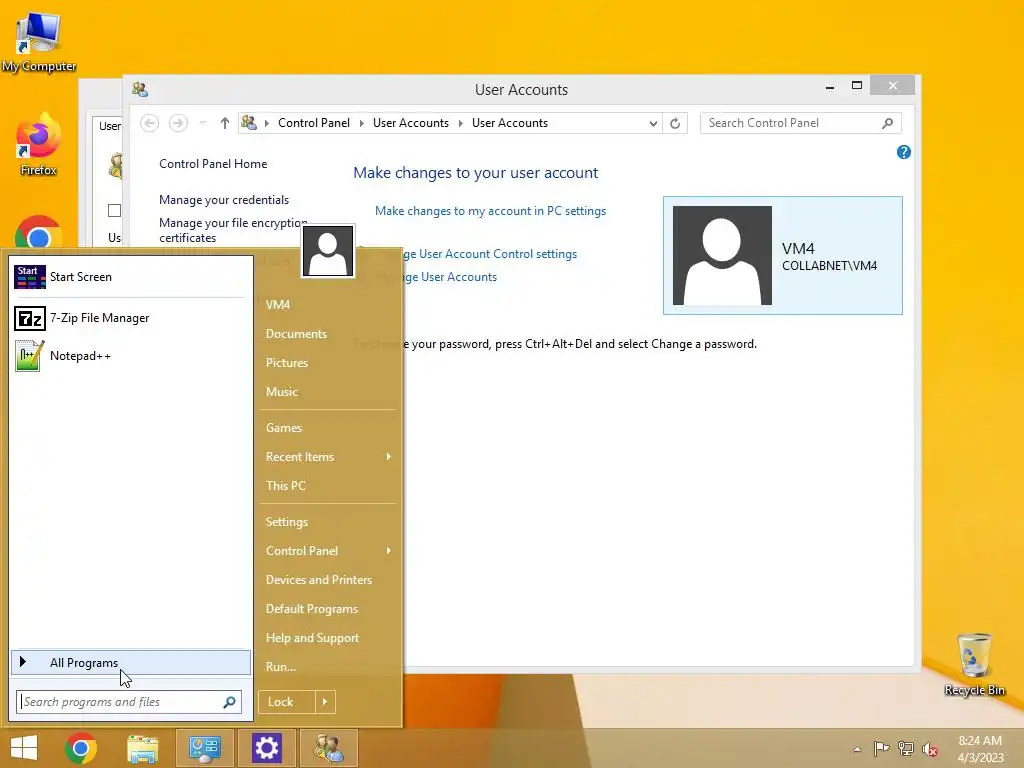Open Manage User Accounts link
1024x768 pixels.
click(449, 277)
